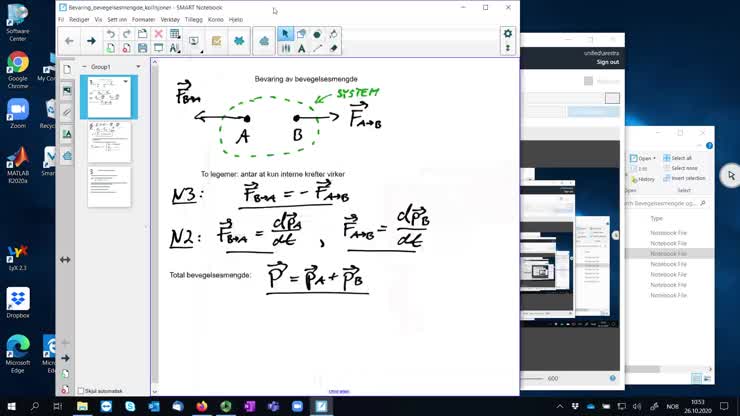Click the 'Sign out' link
Viewport: 740px width, 416px height.
coord(607,62)
